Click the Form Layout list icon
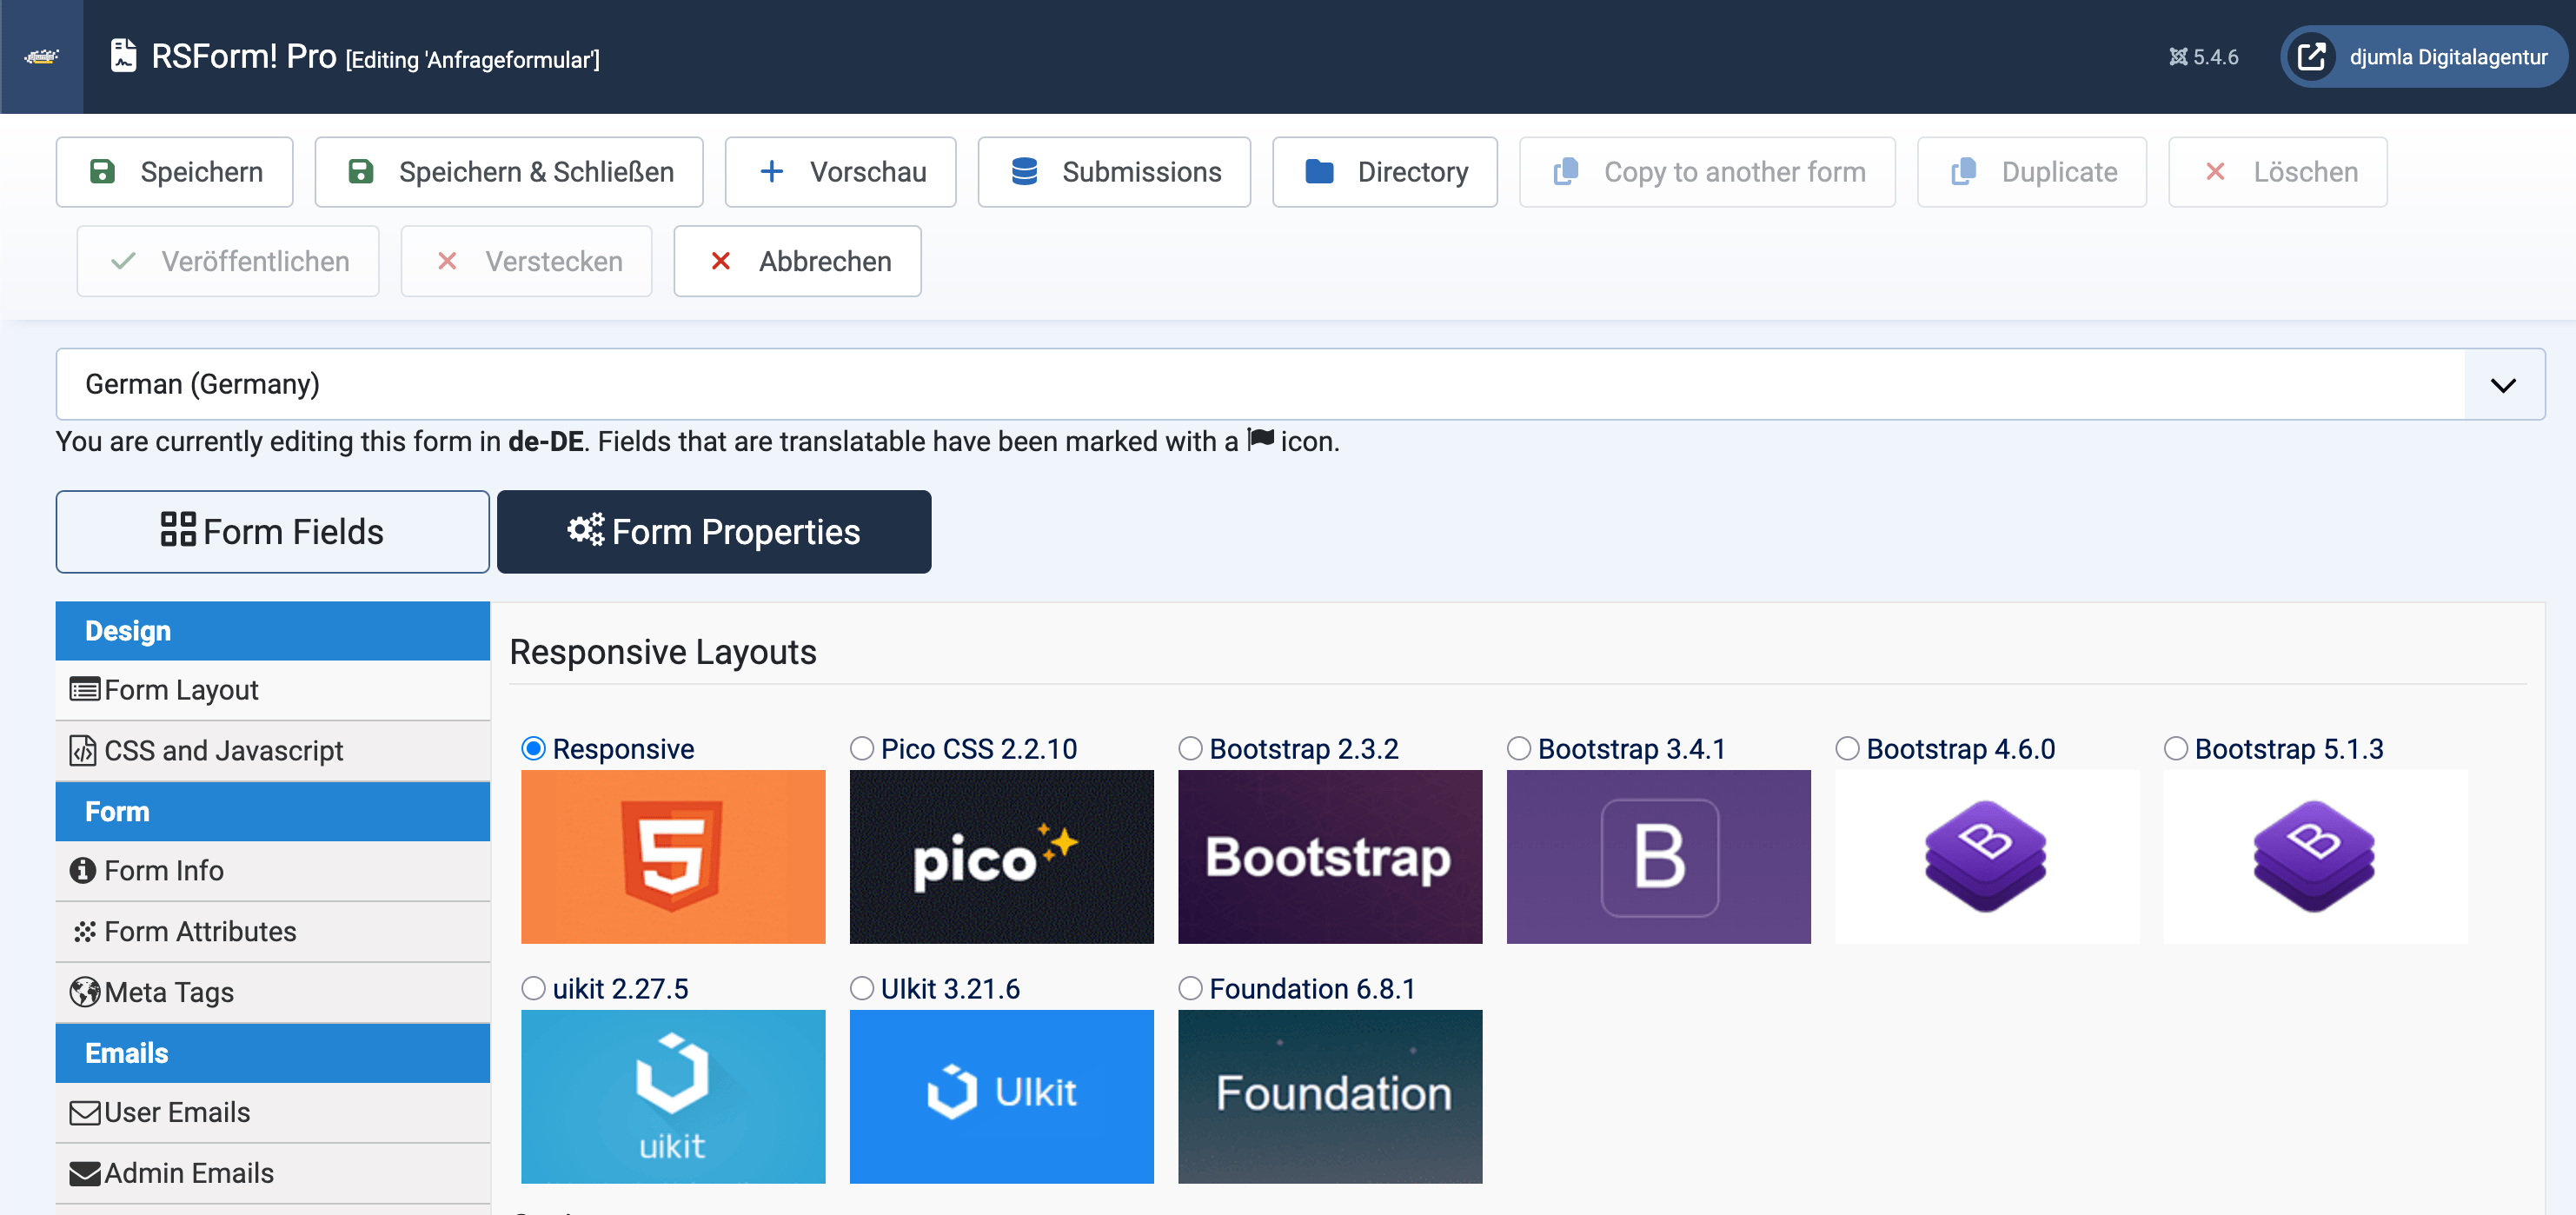The height and width of the screenshot is (1215, 2576). click(x=85, y=690)
